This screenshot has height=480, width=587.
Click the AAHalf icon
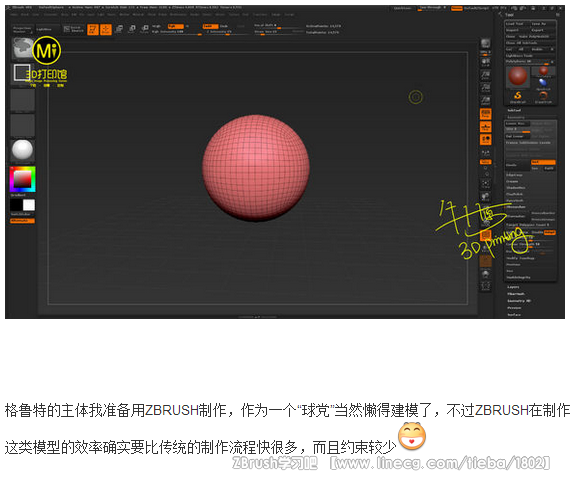pos(486,100)
